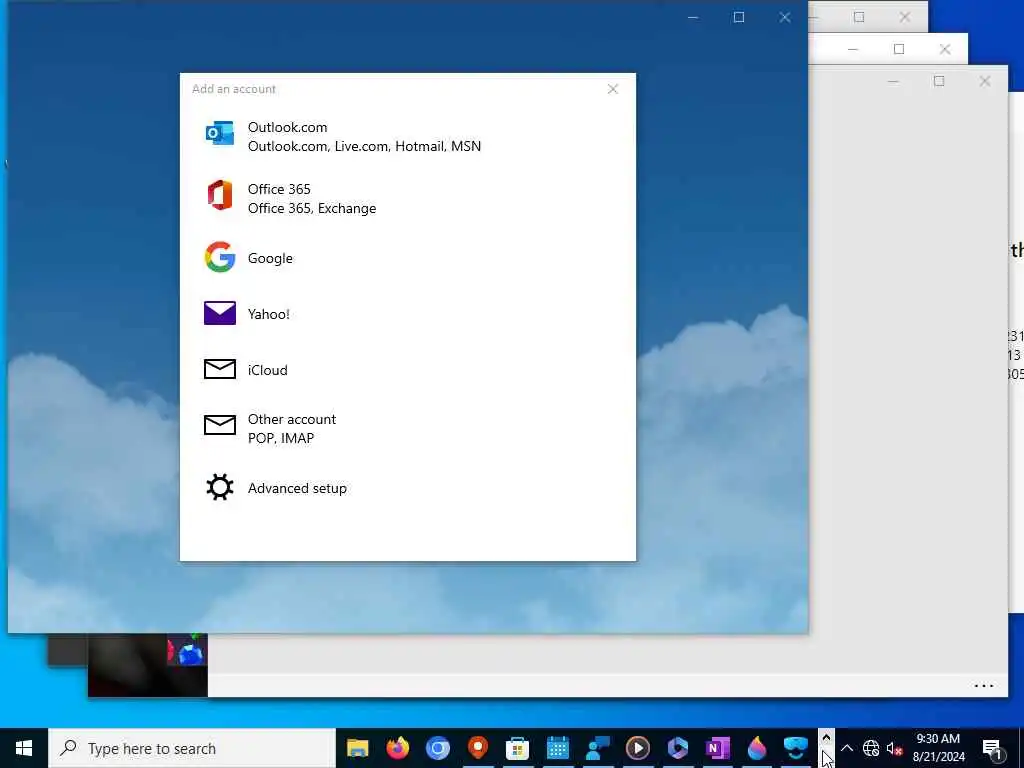The image size is (1024, 768).
Task: Click the Advanced setup gear icon
Action: 220,487
